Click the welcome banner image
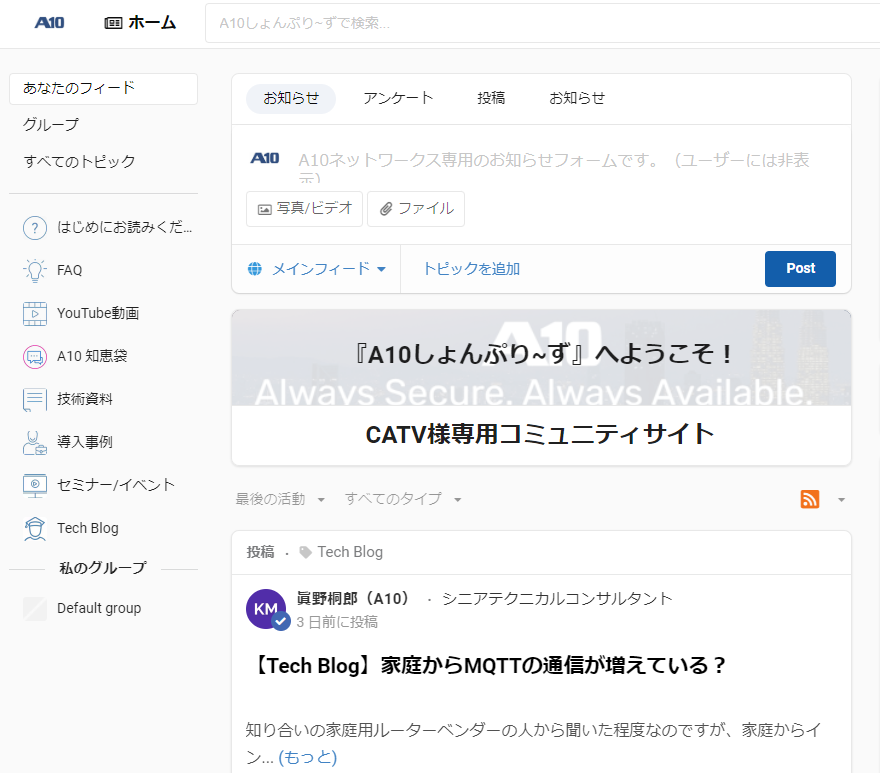 coord(541,358)
